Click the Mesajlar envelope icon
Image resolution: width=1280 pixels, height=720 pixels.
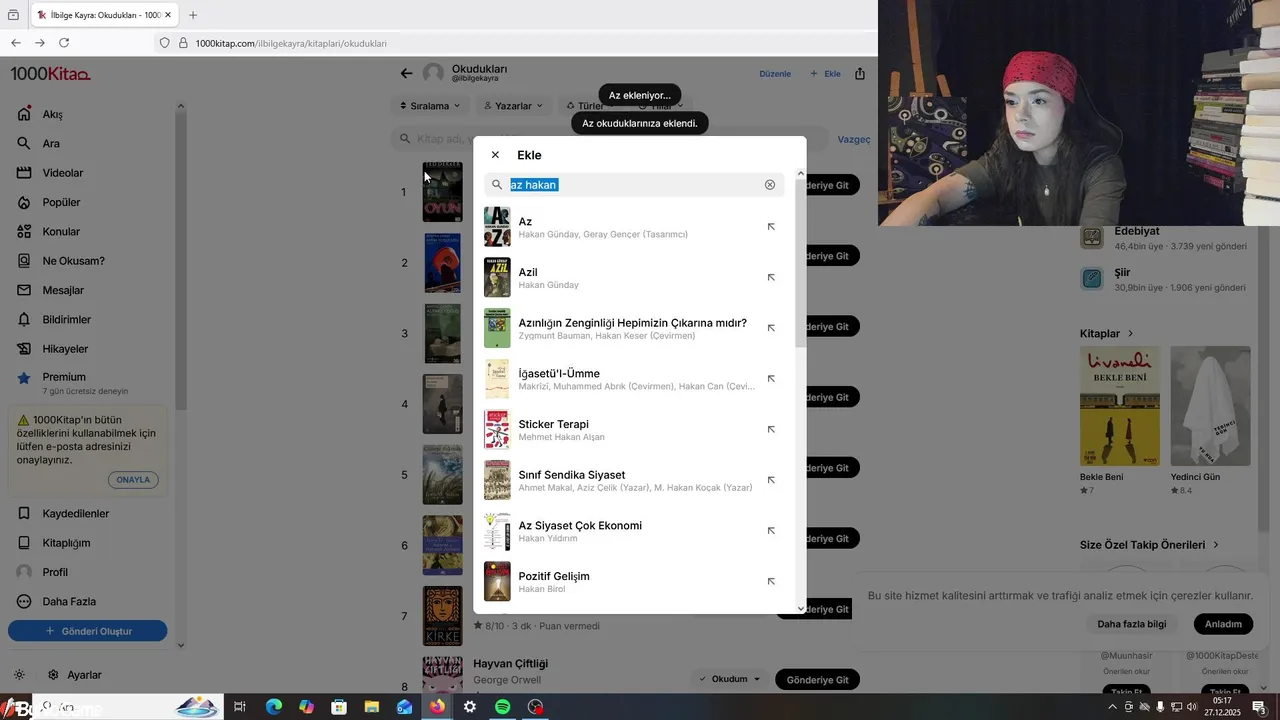[x=24, y=290]
